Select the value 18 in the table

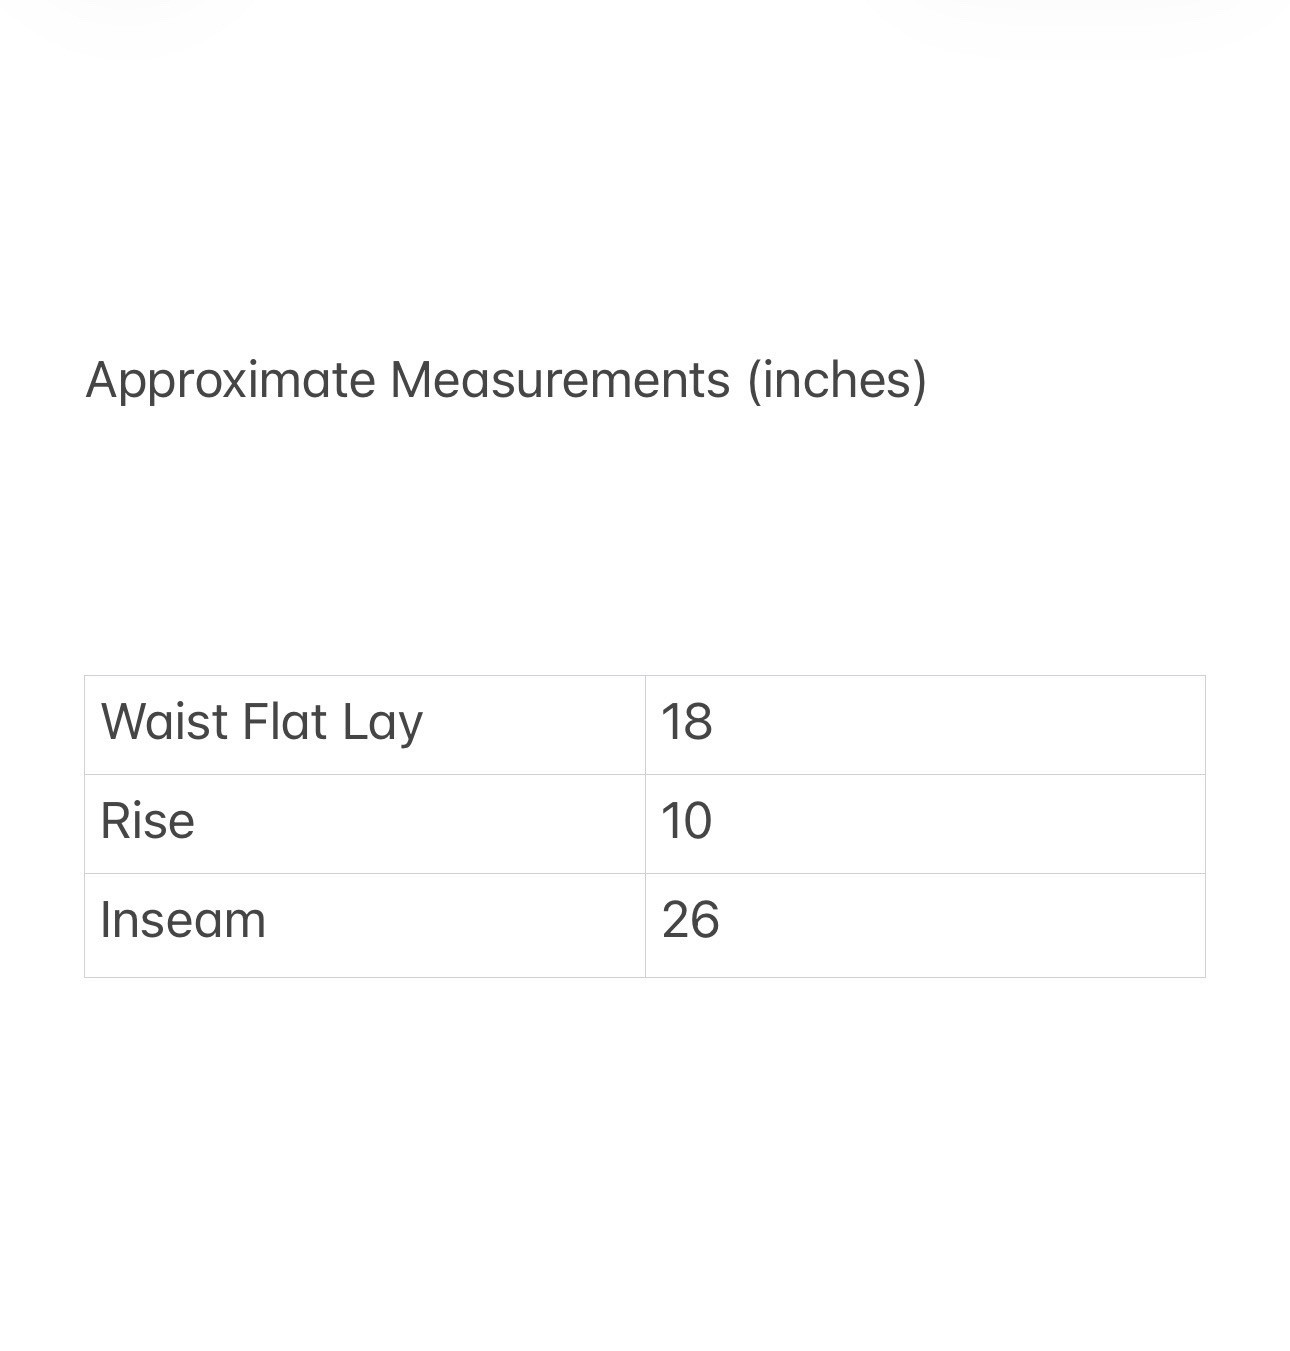click(686, 722)
